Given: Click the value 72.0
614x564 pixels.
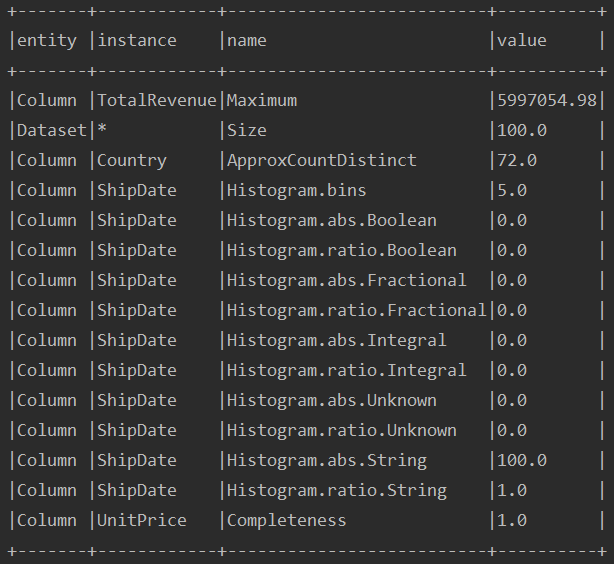Looking at the screenshot, I should point(517,161).
